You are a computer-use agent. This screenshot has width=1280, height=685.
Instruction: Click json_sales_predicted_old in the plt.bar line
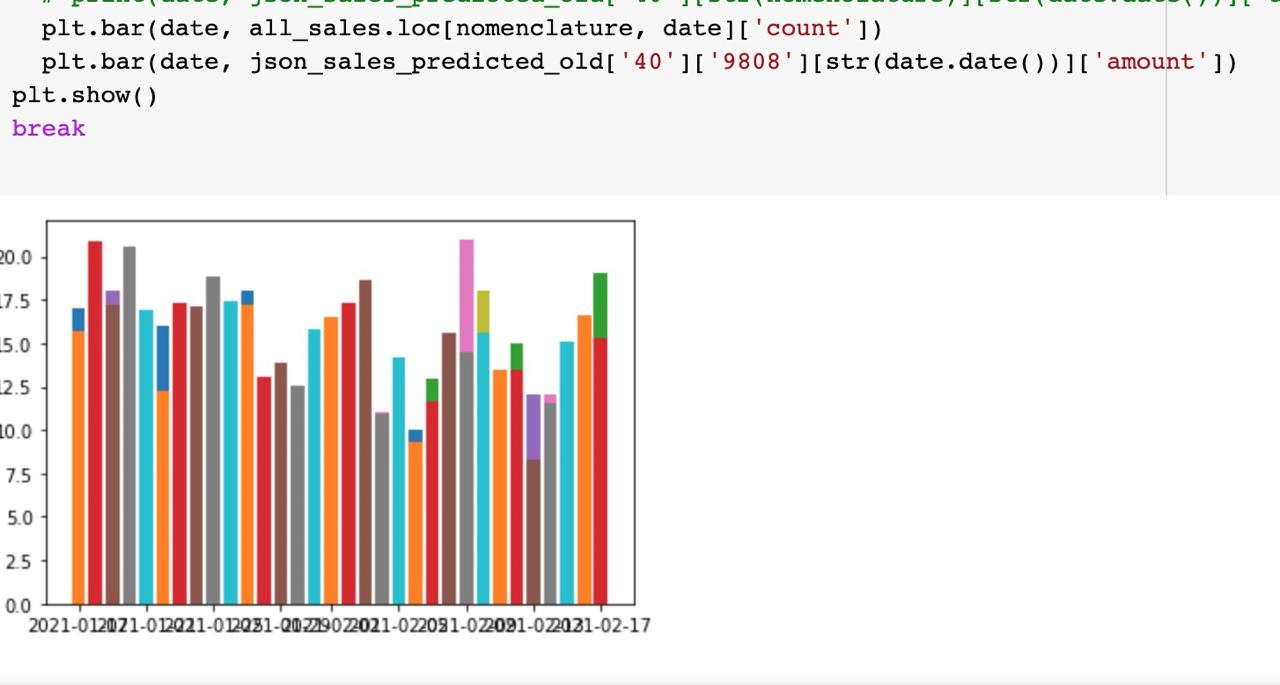(x=427, y=62)
